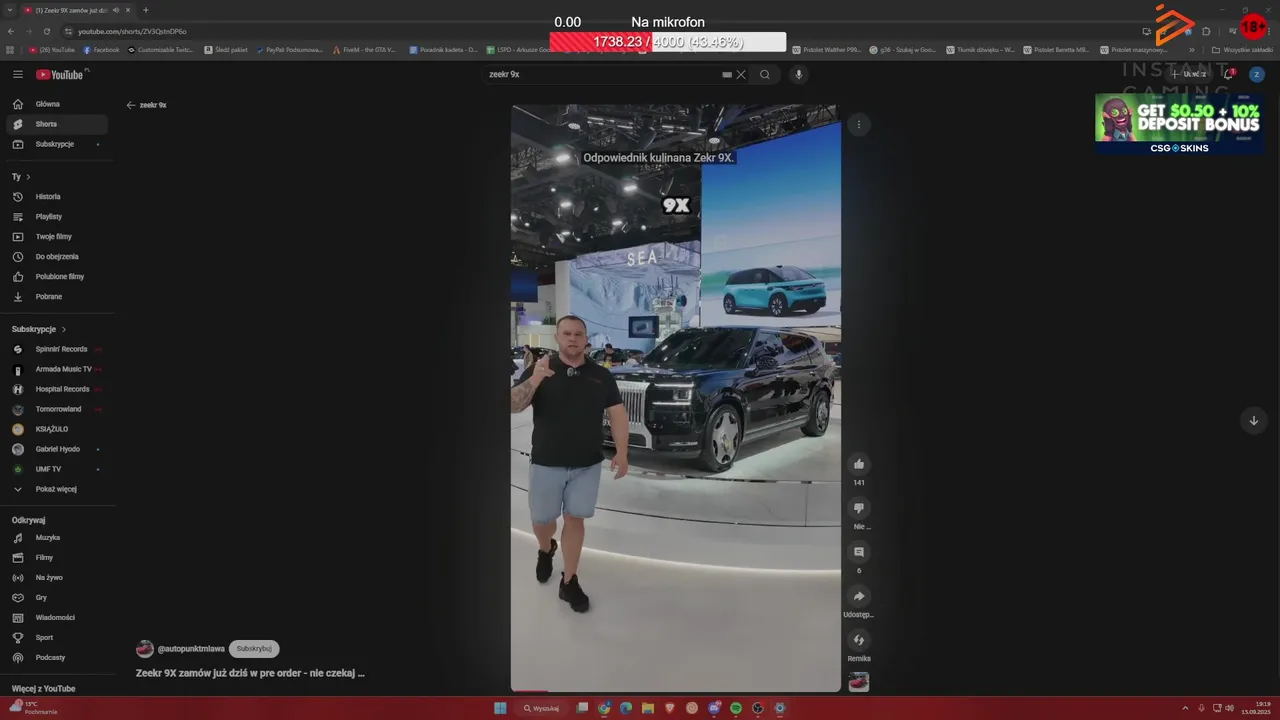Screen dimensions: 1280x720
Task: Click the autopunktmlawa channel avatar
Action: click(x=145, y=649)
